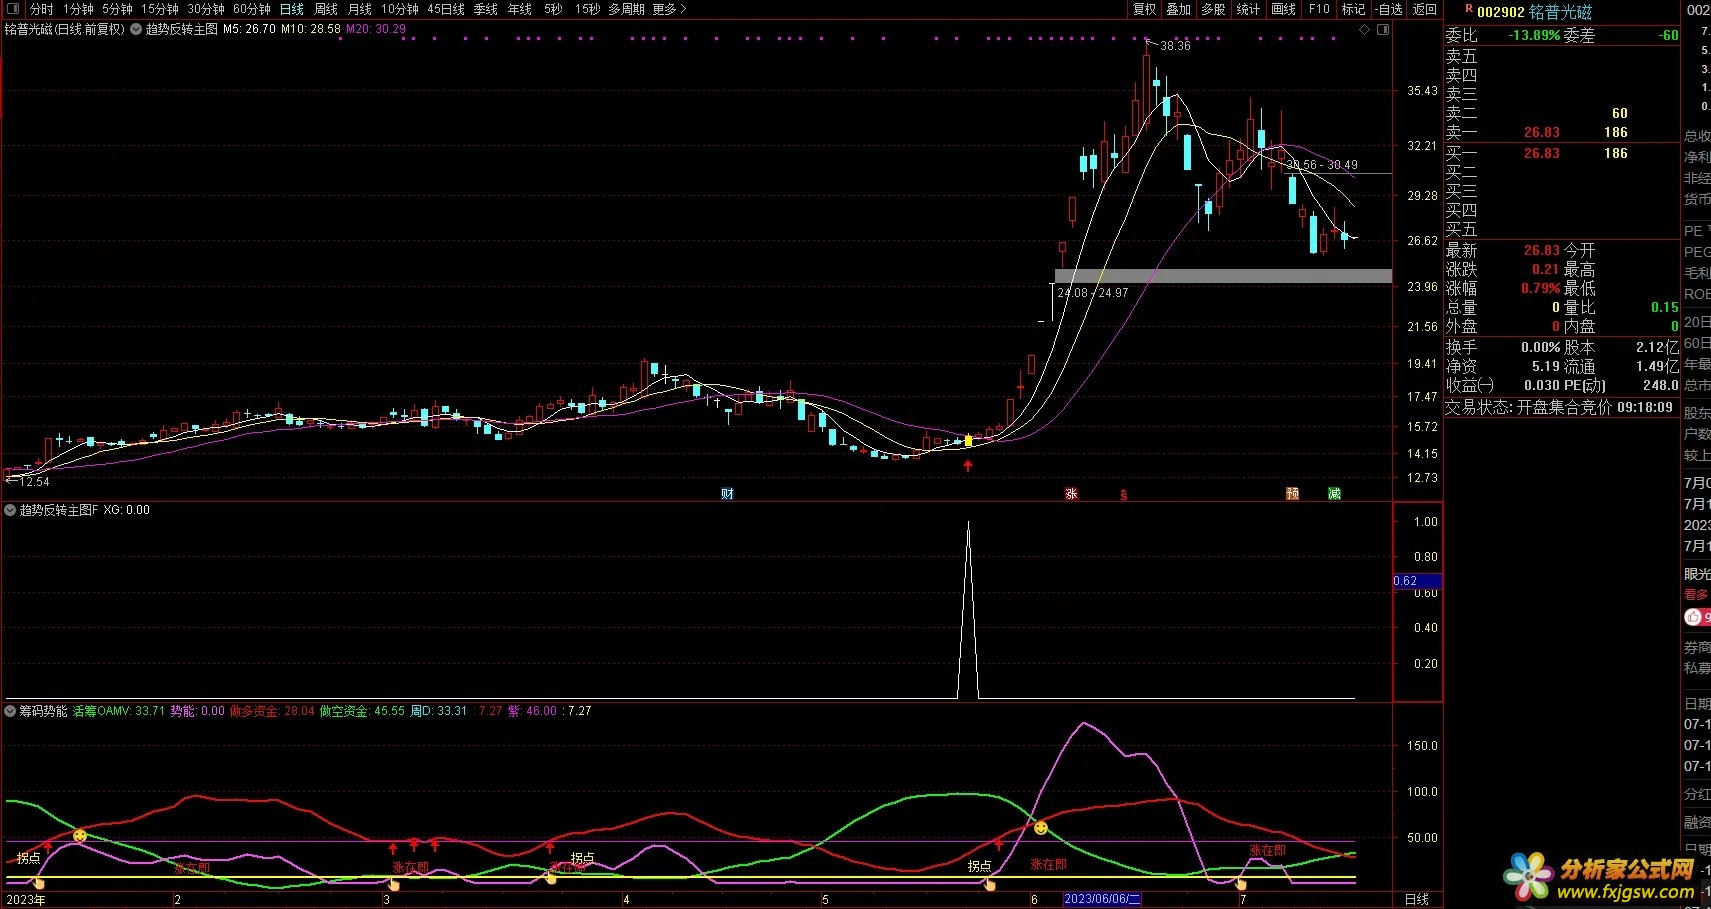Click 叠加 overlay button

(x=1179, y=9)
